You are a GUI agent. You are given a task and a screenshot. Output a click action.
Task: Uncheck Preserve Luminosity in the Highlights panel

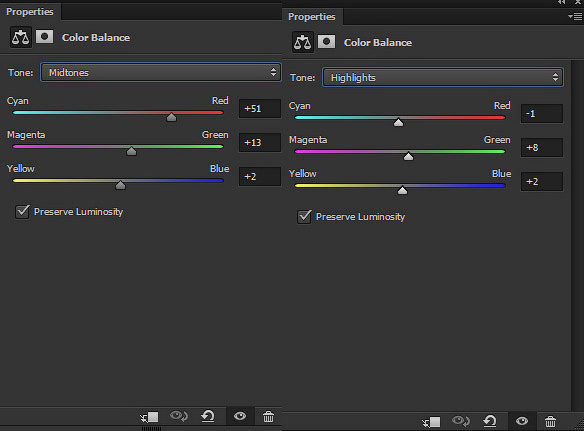[304, 216]
